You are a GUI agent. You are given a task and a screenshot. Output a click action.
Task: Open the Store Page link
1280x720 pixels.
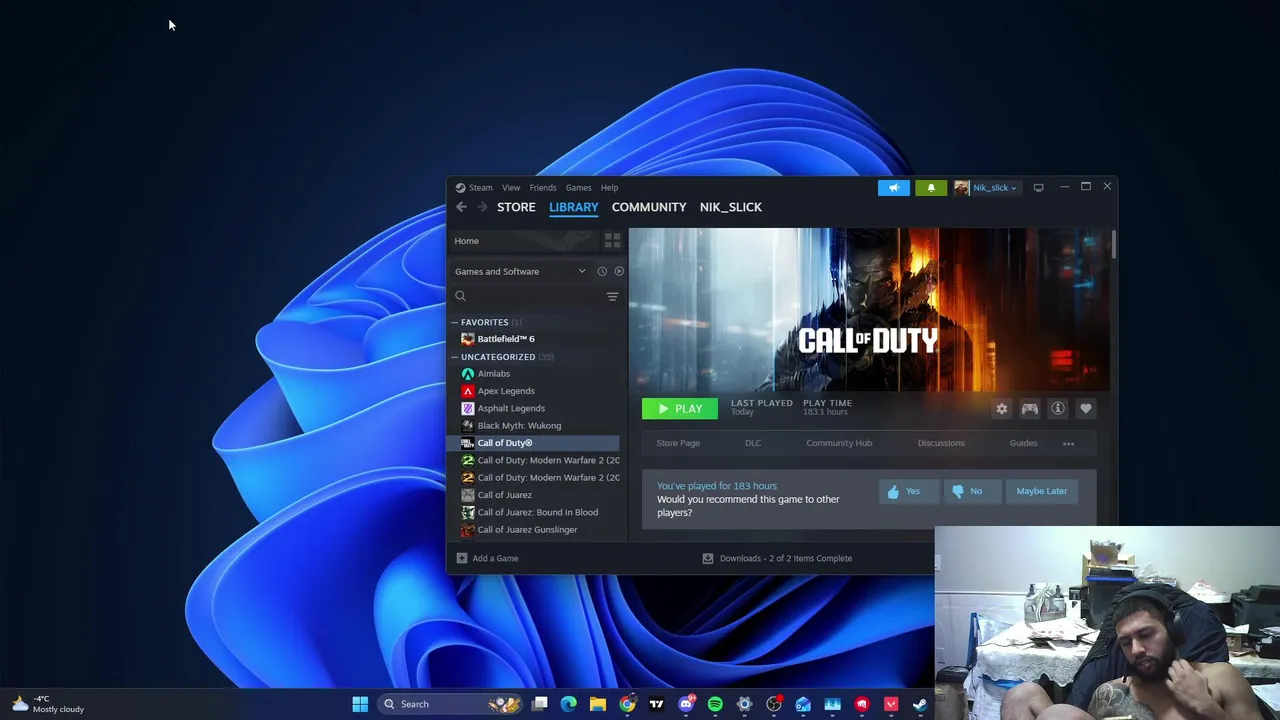click(x=678, y=443)
